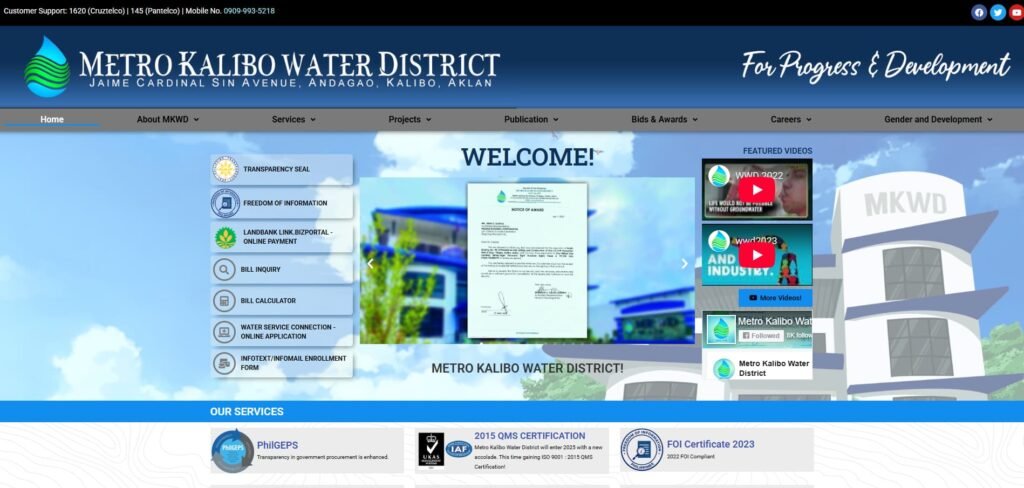Open the YouTube icon in top bar
Image resolution: width=1024 pixels, height=488 pixels.
click(1016, 12)
